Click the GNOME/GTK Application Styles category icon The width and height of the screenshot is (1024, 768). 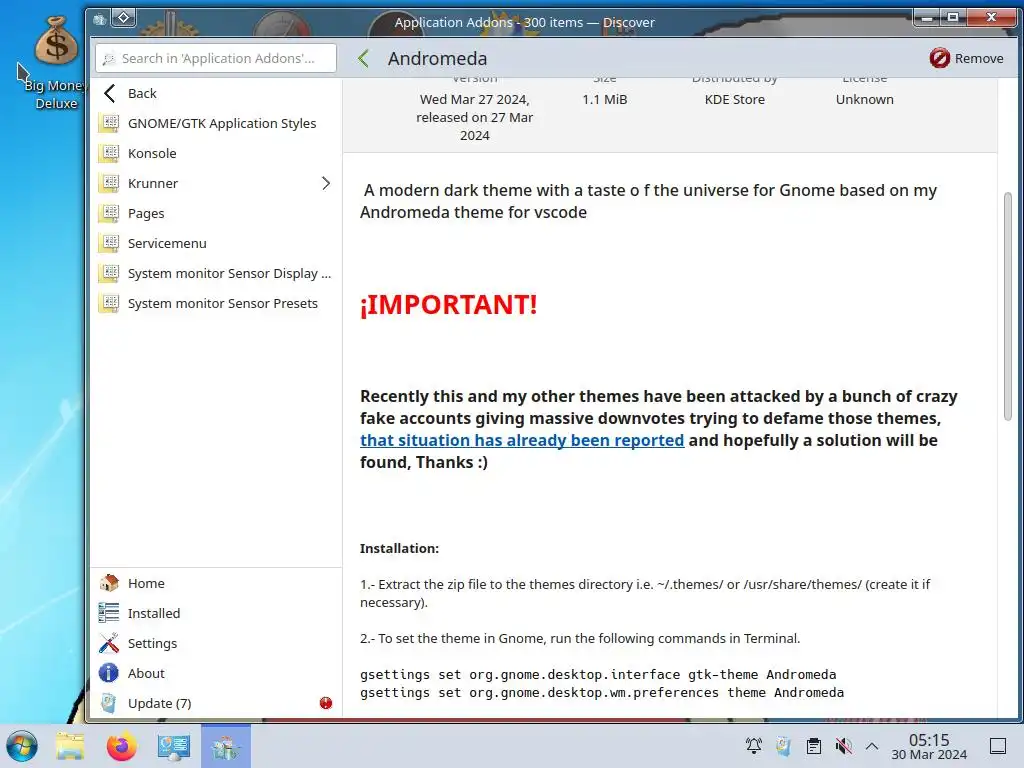109,123
